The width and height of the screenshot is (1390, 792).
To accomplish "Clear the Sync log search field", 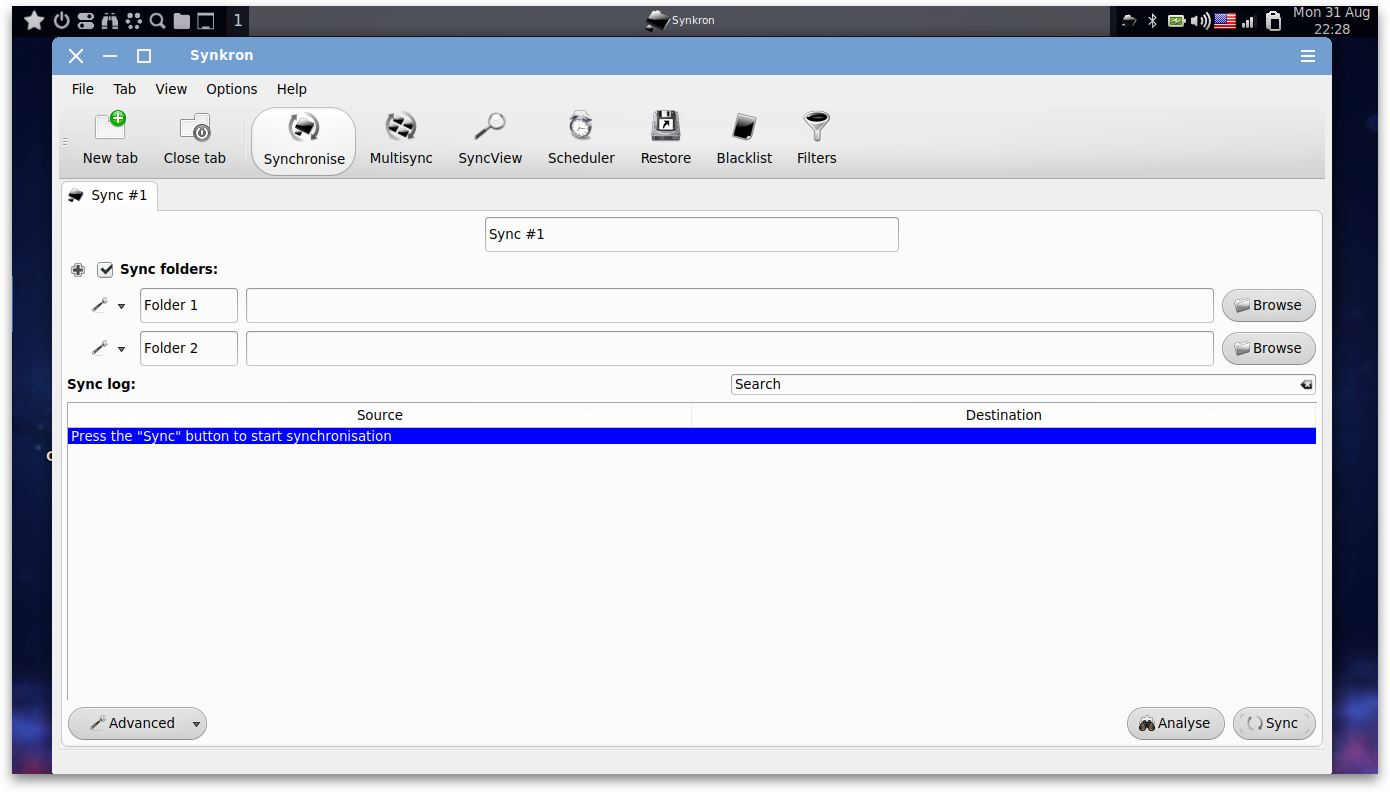I will click(1306, 385).
